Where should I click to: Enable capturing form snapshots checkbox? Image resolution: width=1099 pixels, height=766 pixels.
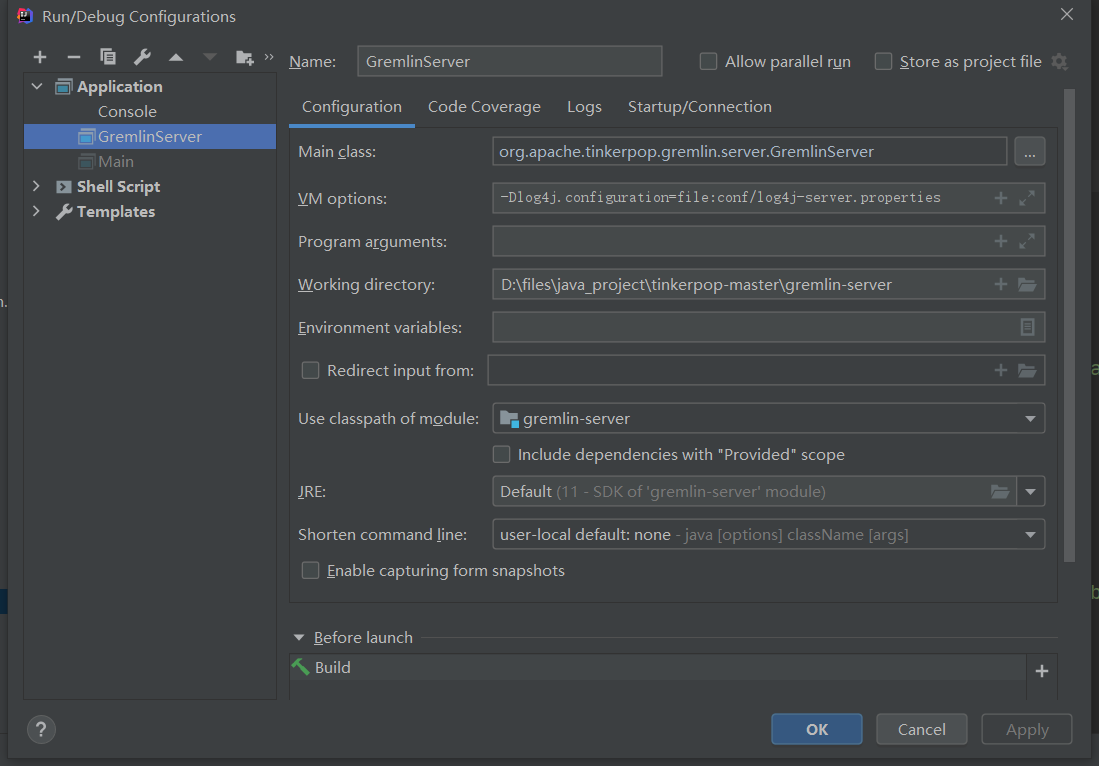(311, 571)
